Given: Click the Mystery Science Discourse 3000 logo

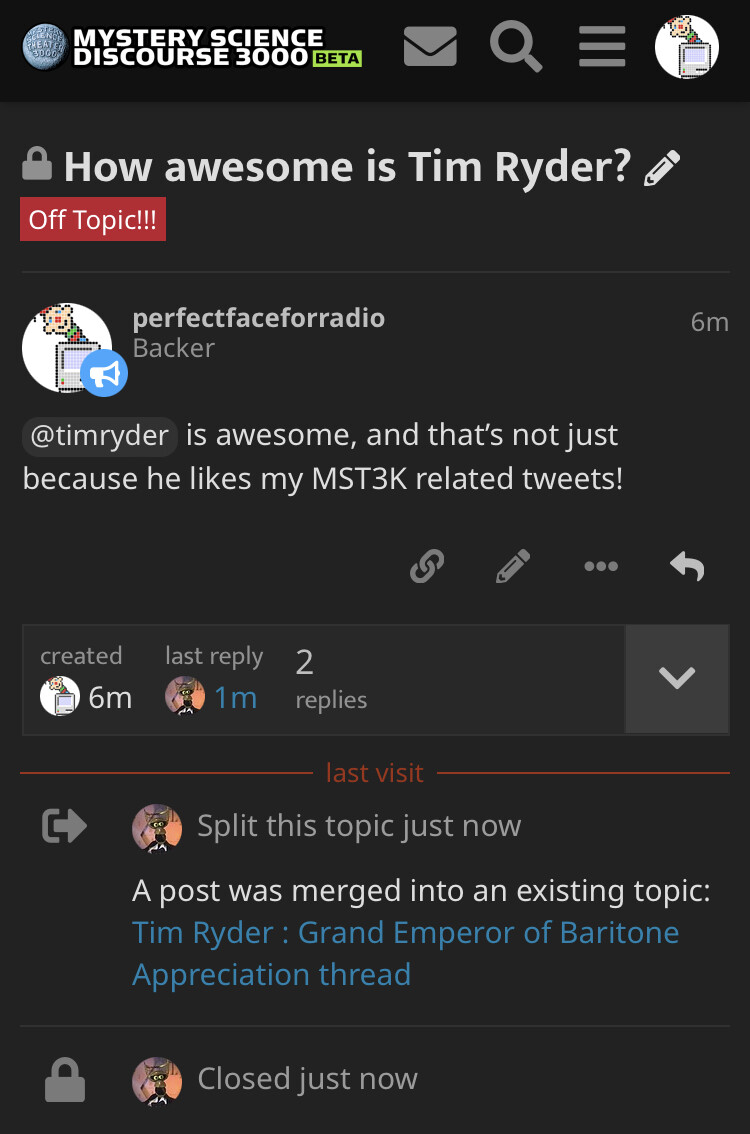Looking at the screenshot, I should 192,47.
